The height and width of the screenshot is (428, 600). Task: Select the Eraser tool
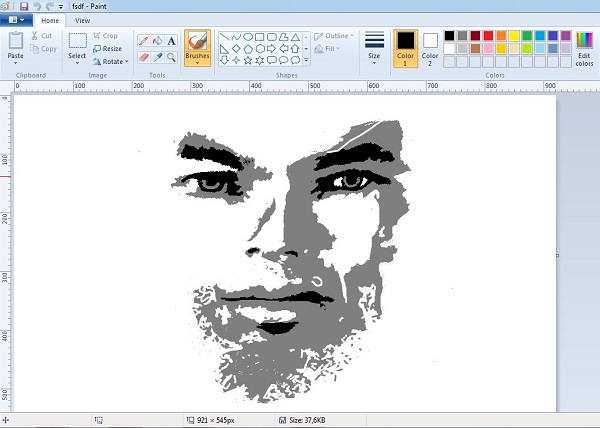[142, 57]
